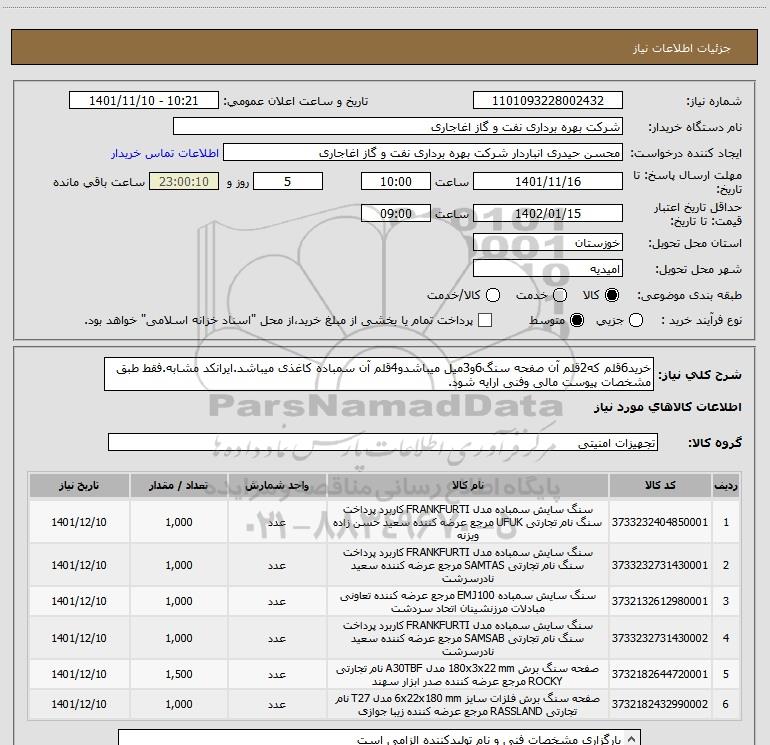Screen dimensions: 770x745
Task: Click the 'واحد شمارش' column header
Action: (277, 485)
